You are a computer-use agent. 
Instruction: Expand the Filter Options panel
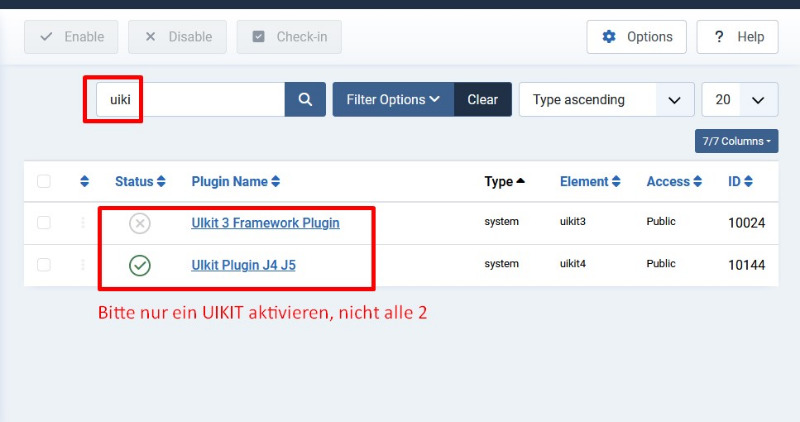click(x=393, y=100)
